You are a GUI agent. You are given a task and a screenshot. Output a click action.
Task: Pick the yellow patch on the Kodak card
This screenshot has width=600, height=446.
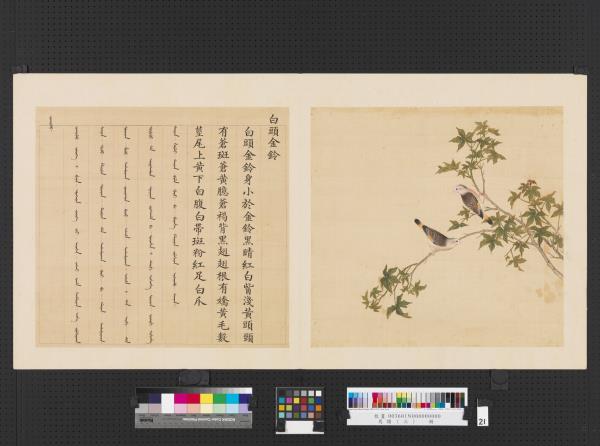206,399
